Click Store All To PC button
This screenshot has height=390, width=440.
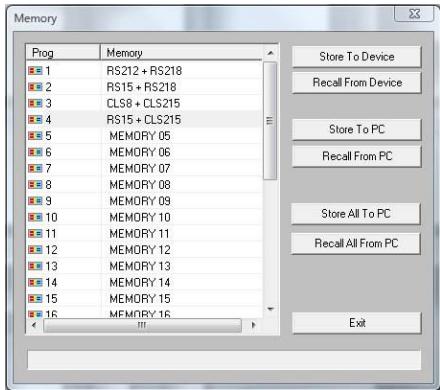[356, 214]
